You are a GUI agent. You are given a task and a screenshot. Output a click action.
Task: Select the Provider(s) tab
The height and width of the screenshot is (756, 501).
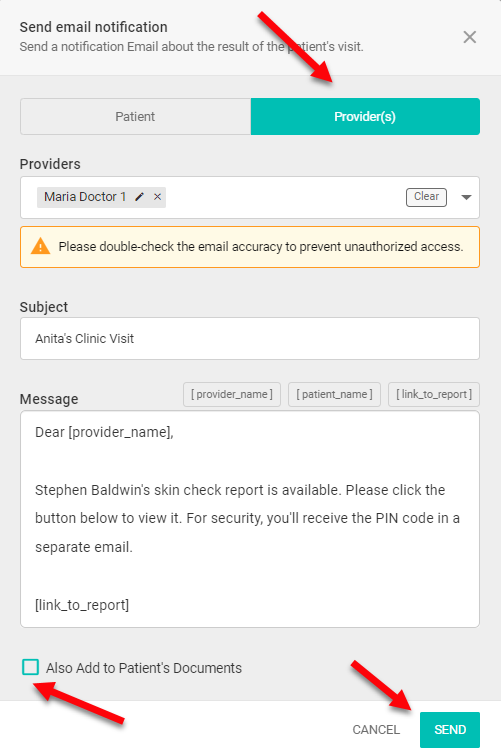coord(365,117)
